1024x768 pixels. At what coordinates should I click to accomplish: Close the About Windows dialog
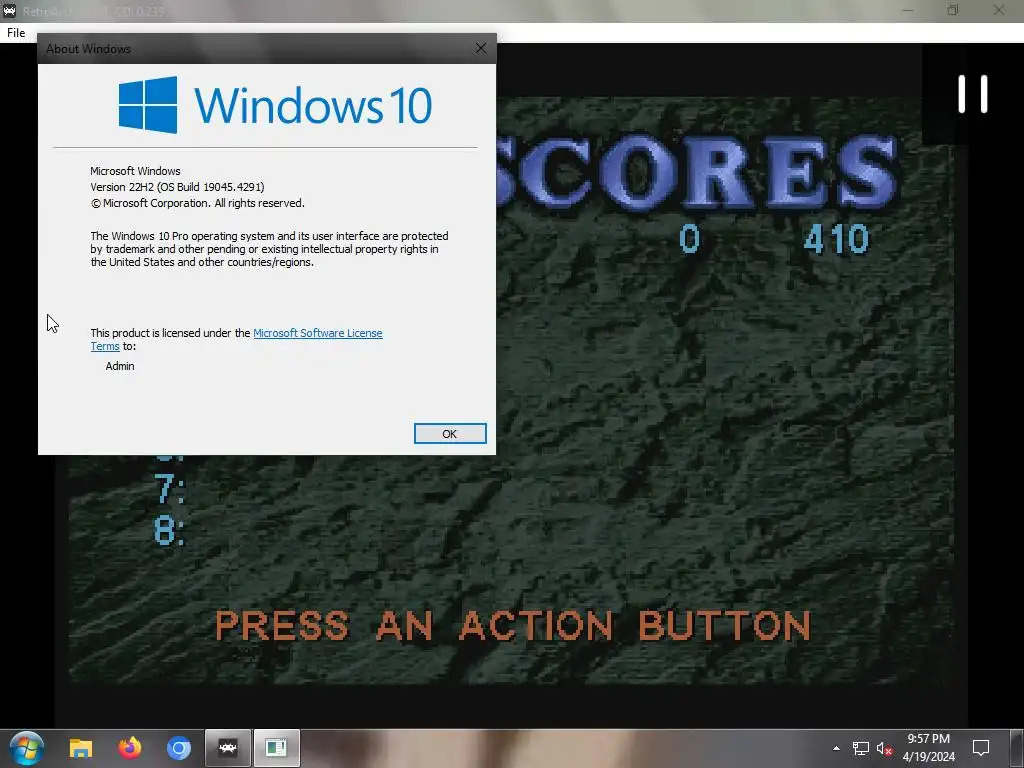click(x=481, y=48)
